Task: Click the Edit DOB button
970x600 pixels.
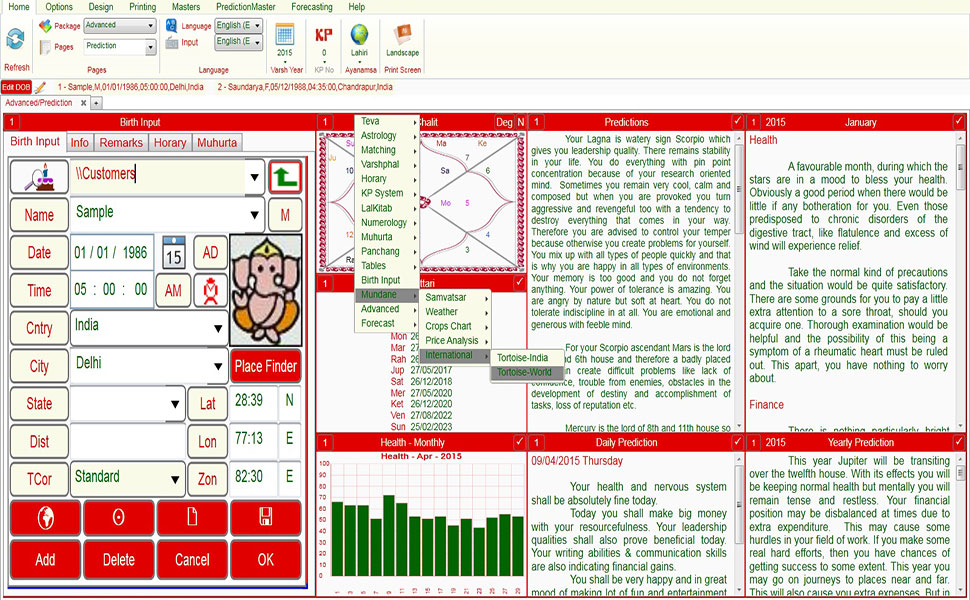Action: (16, 87)
